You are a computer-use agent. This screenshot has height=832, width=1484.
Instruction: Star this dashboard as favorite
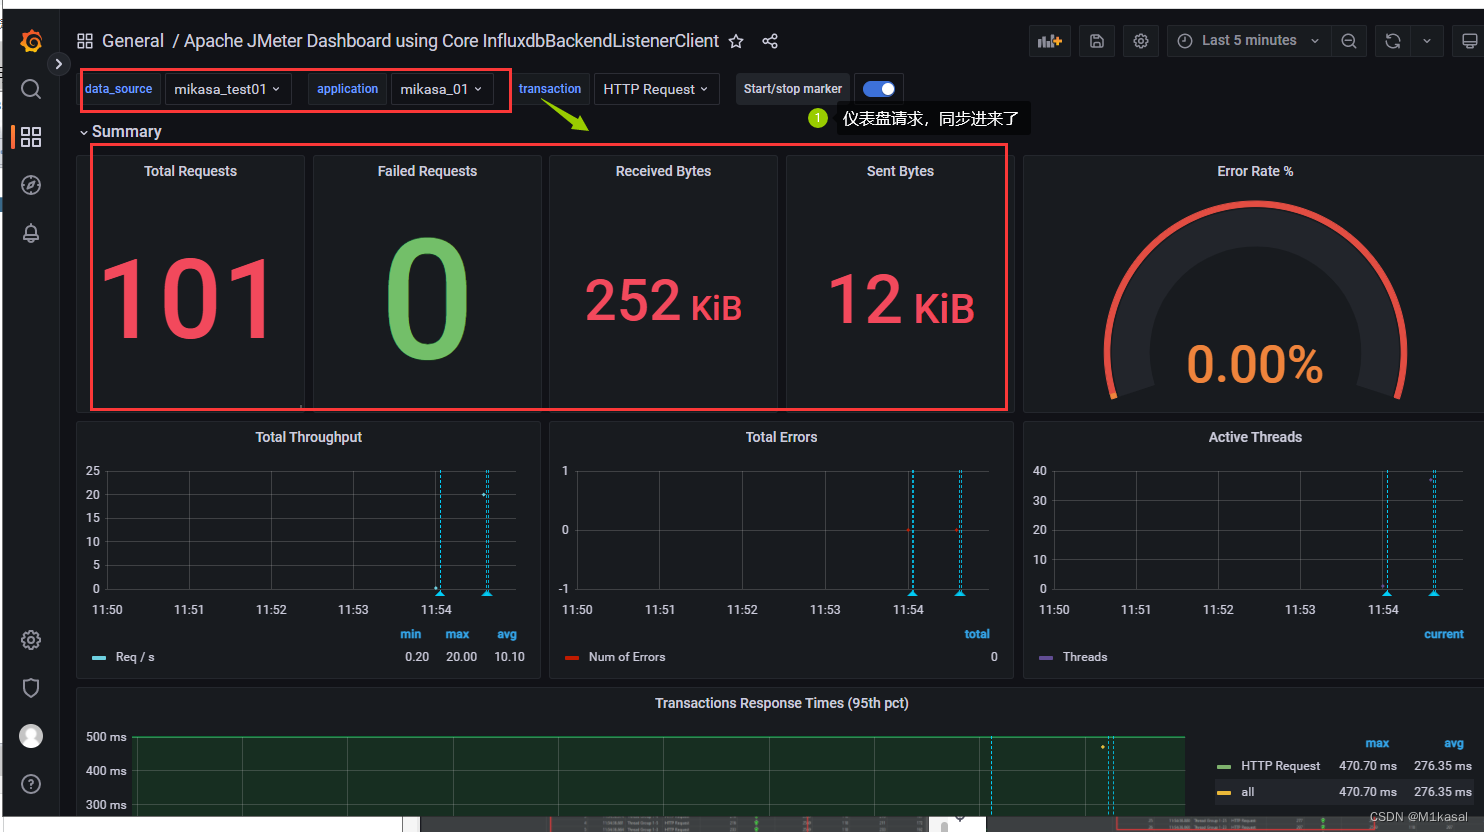736,41
